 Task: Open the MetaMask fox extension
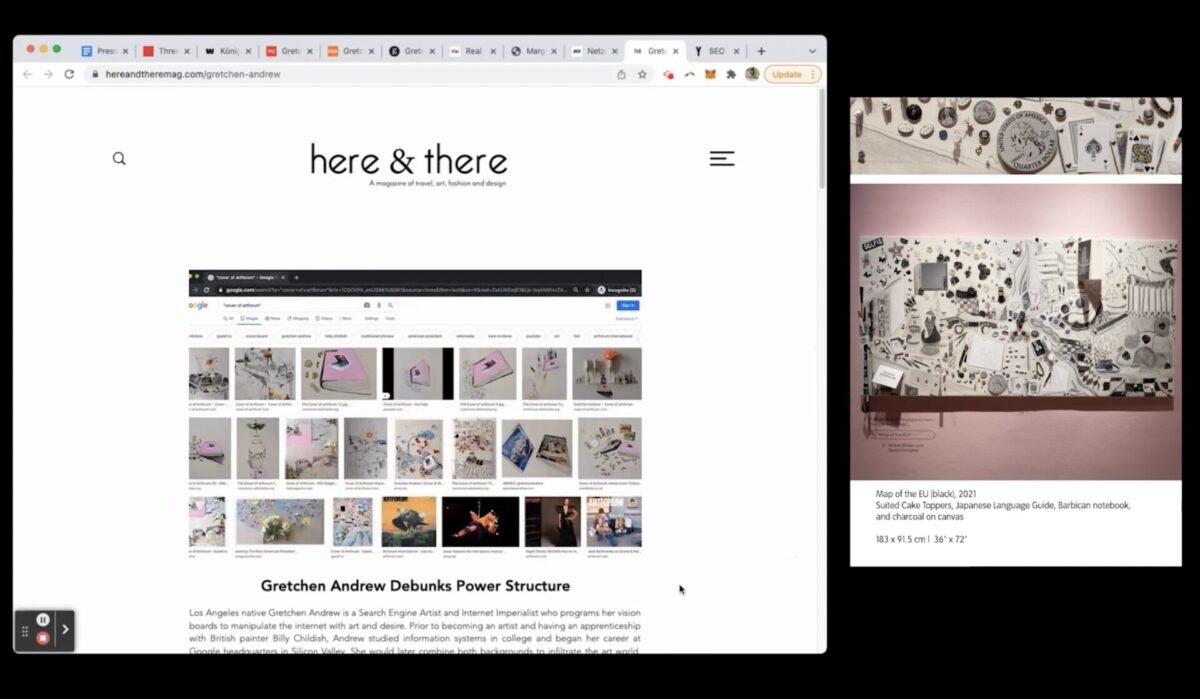coord(710,74)
